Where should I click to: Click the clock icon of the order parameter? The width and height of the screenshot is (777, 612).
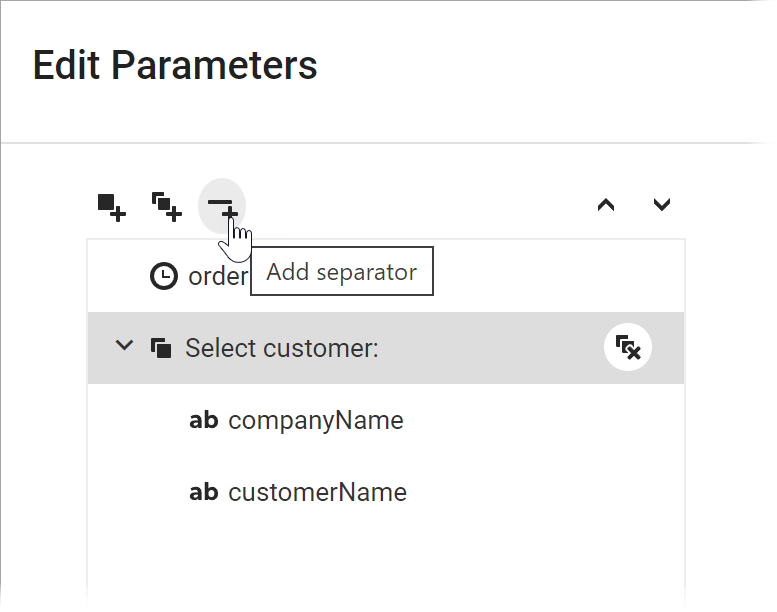pyautogui.click(x=163, y=276)
